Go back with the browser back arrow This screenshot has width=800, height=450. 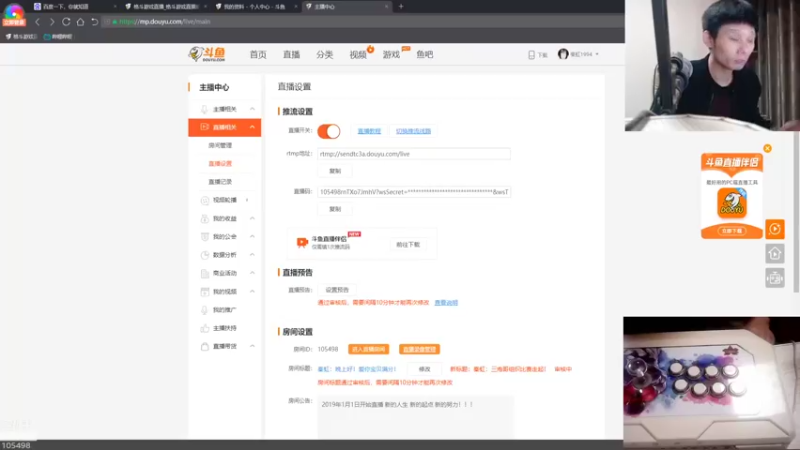37,22
